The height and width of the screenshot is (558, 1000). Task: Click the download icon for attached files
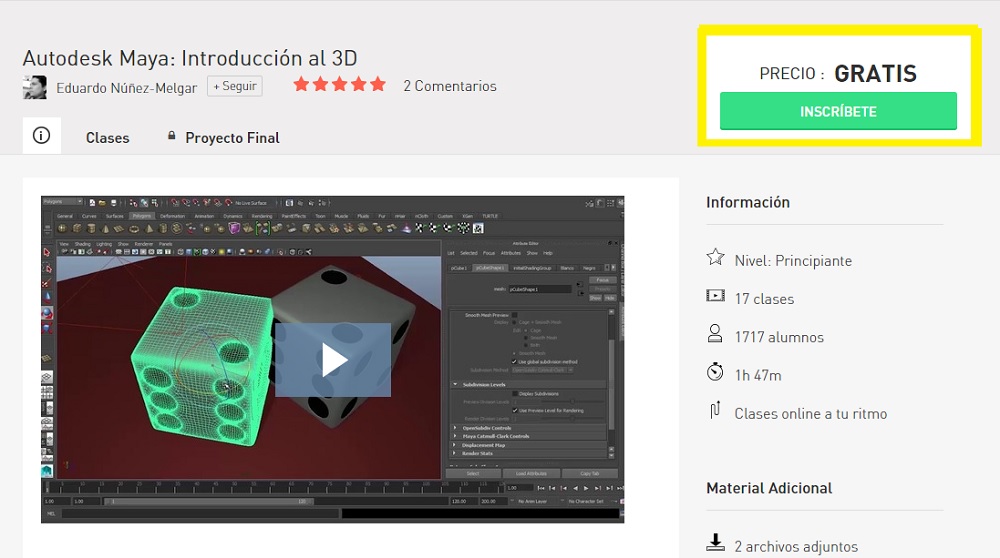716,542
